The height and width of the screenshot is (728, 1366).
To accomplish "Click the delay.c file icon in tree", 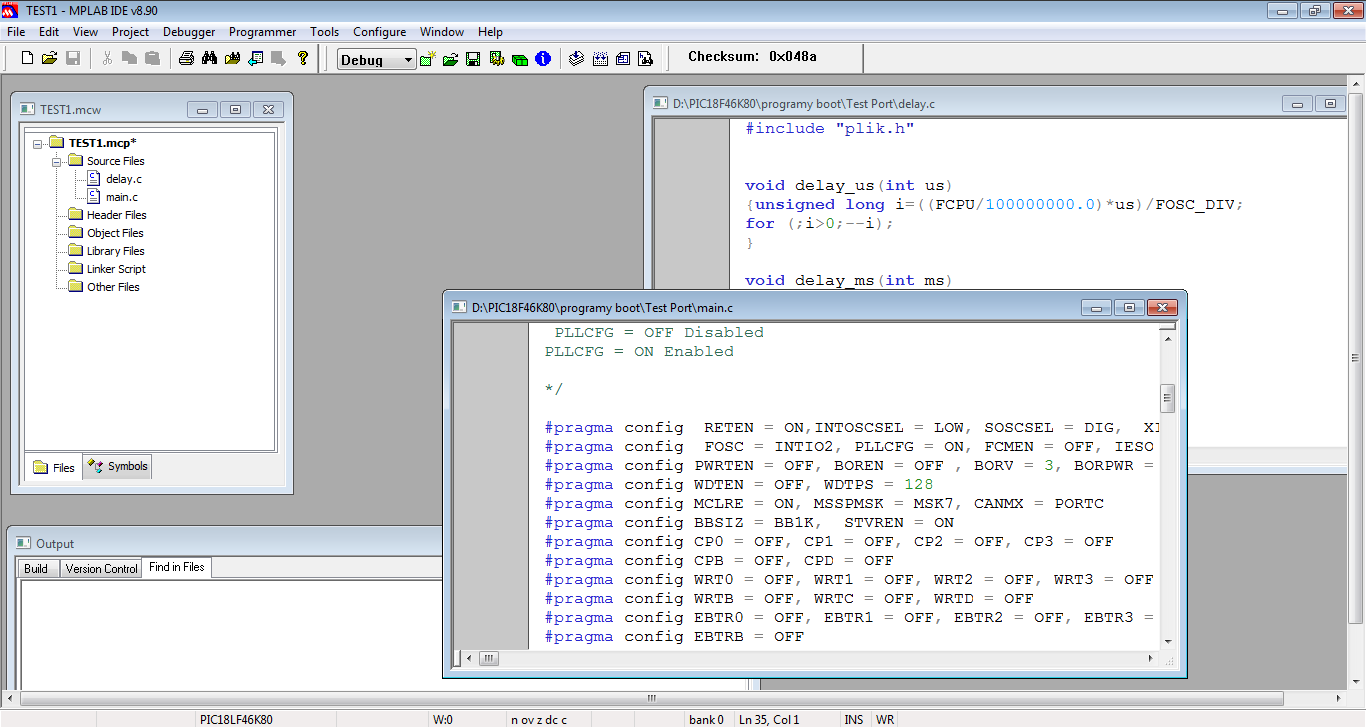I will coord(94,179).
